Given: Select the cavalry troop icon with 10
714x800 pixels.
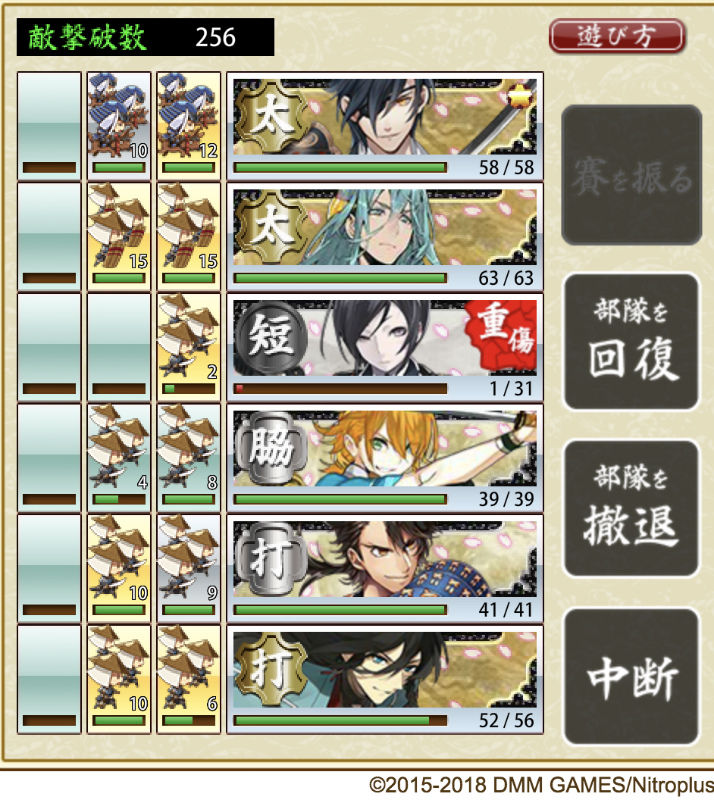Looking at the screenshot, I should [119, 126].
